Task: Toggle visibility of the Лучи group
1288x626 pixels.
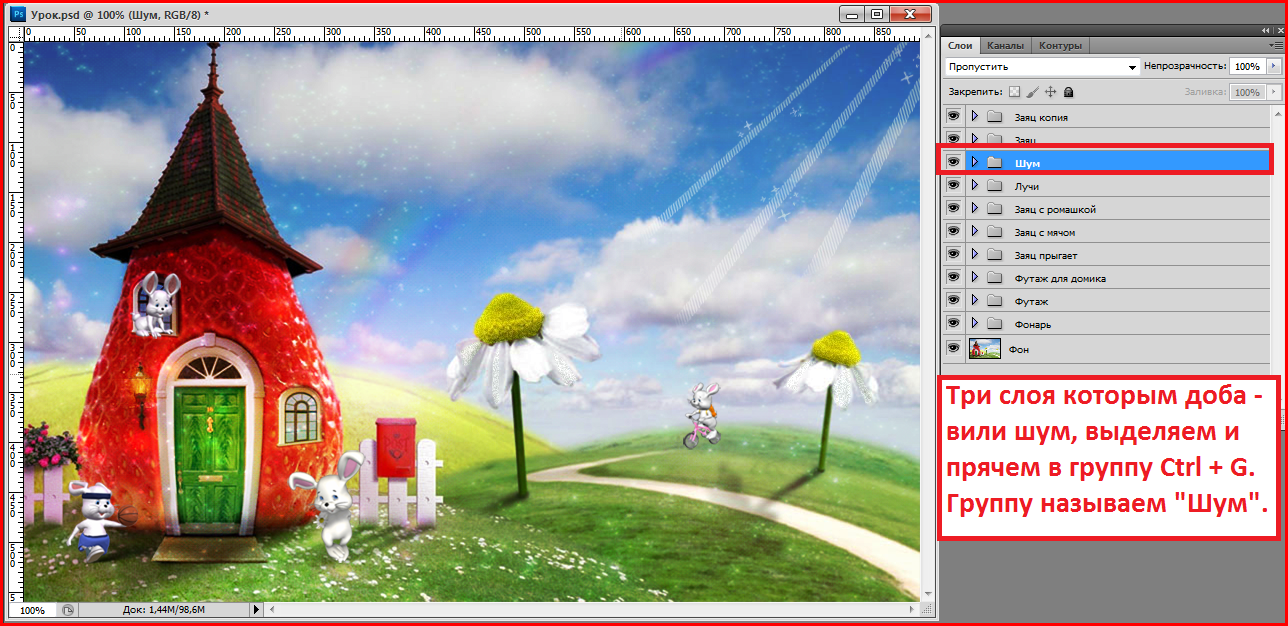Action: 953,185
